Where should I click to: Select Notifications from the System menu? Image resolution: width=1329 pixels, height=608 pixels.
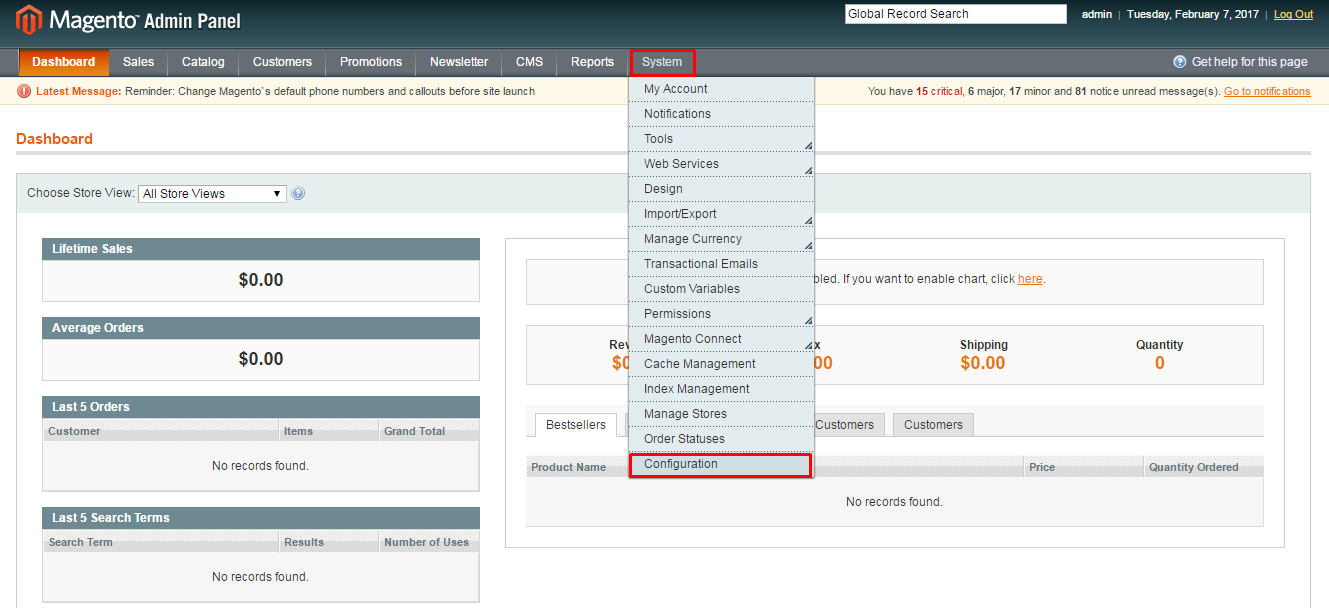click(x=721, y=114)
